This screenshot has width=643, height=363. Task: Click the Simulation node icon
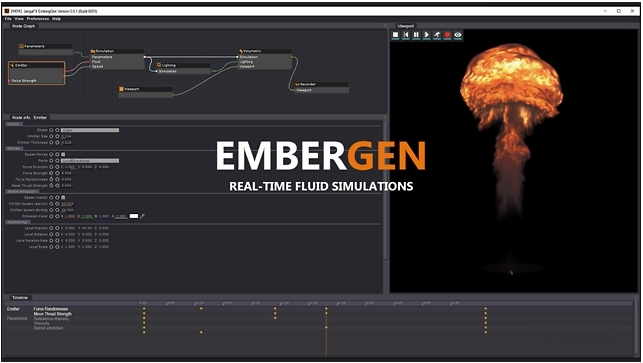click(x=93, y=51)
